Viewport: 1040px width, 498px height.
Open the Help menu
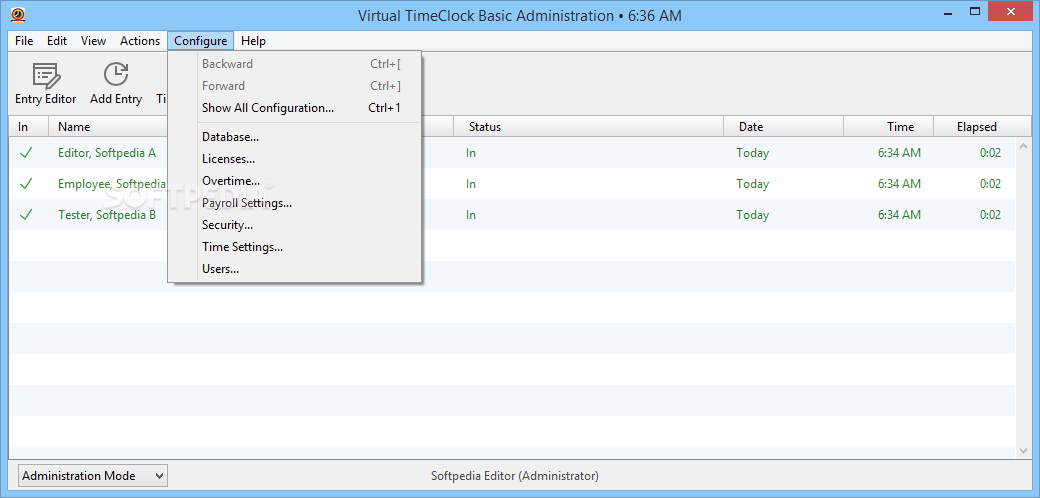253,41
